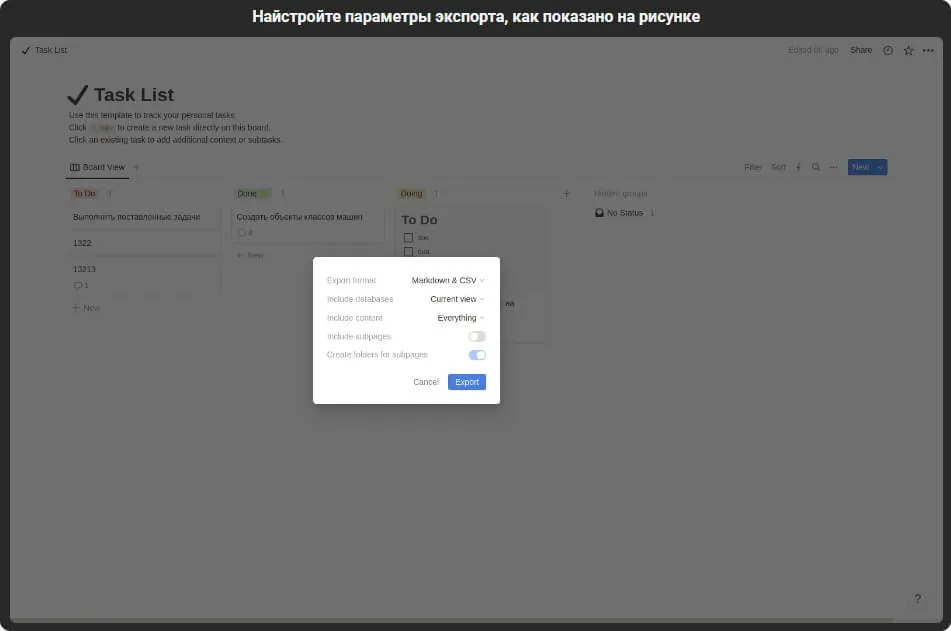Image resolution: width=951 pixels, height=631 pixels.
Task: Open the Include content dropdown
Action: (x=462, y=317)
